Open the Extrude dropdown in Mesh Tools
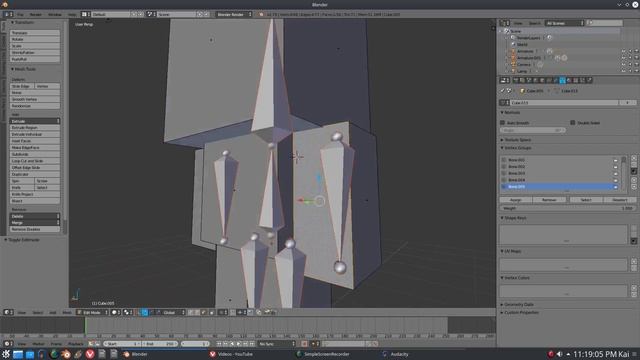Viewport: 640px width, 360px height. tap(35, 121)
